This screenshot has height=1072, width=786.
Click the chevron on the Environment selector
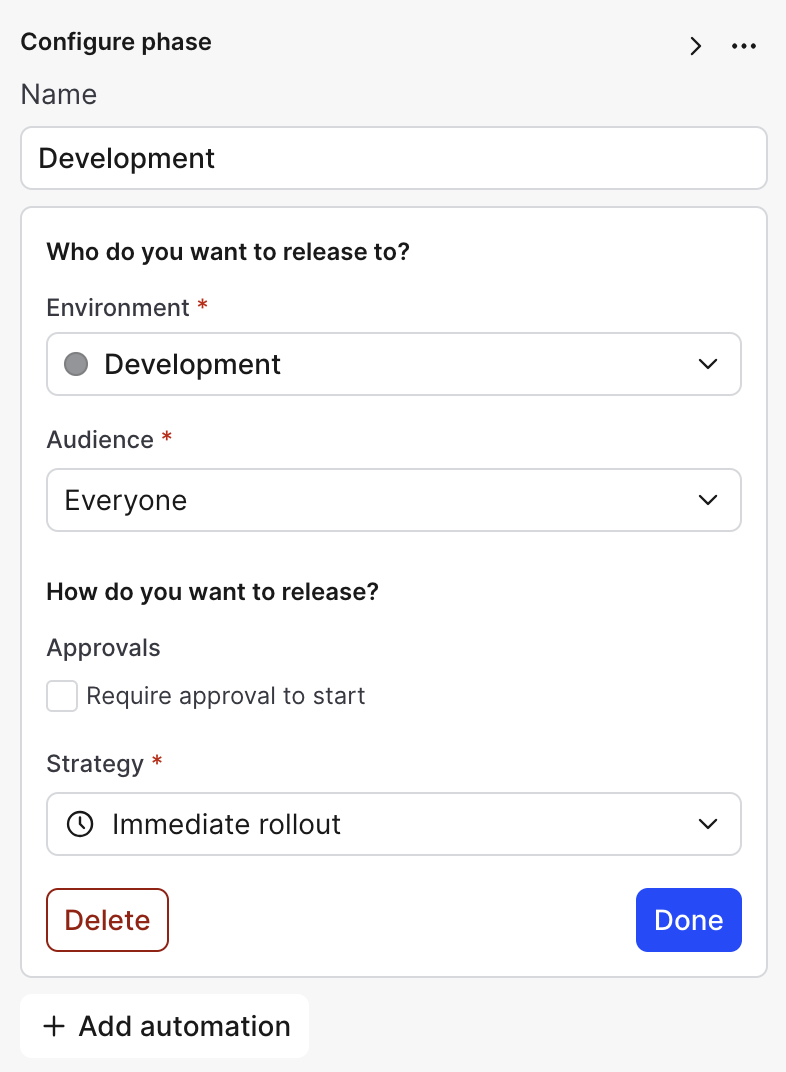(709, 364)
